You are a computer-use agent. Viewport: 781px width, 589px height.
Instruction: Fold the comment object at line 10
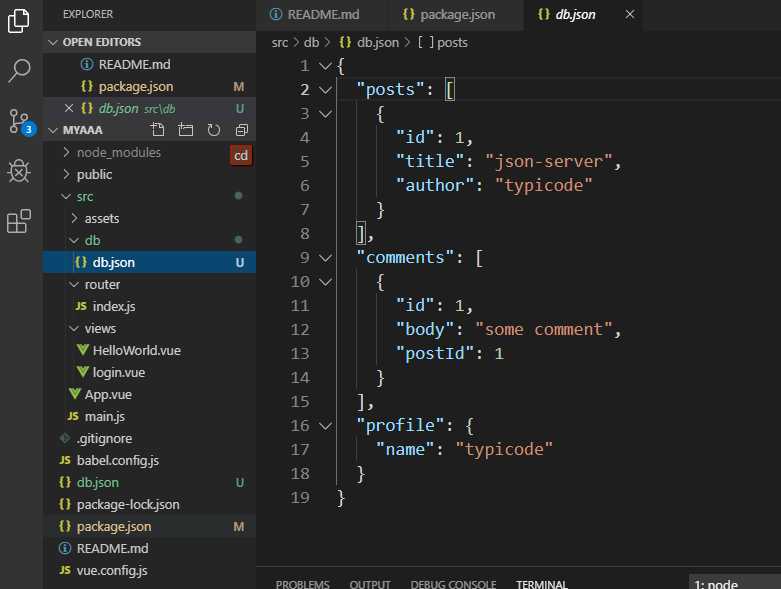tap(325, 282)
